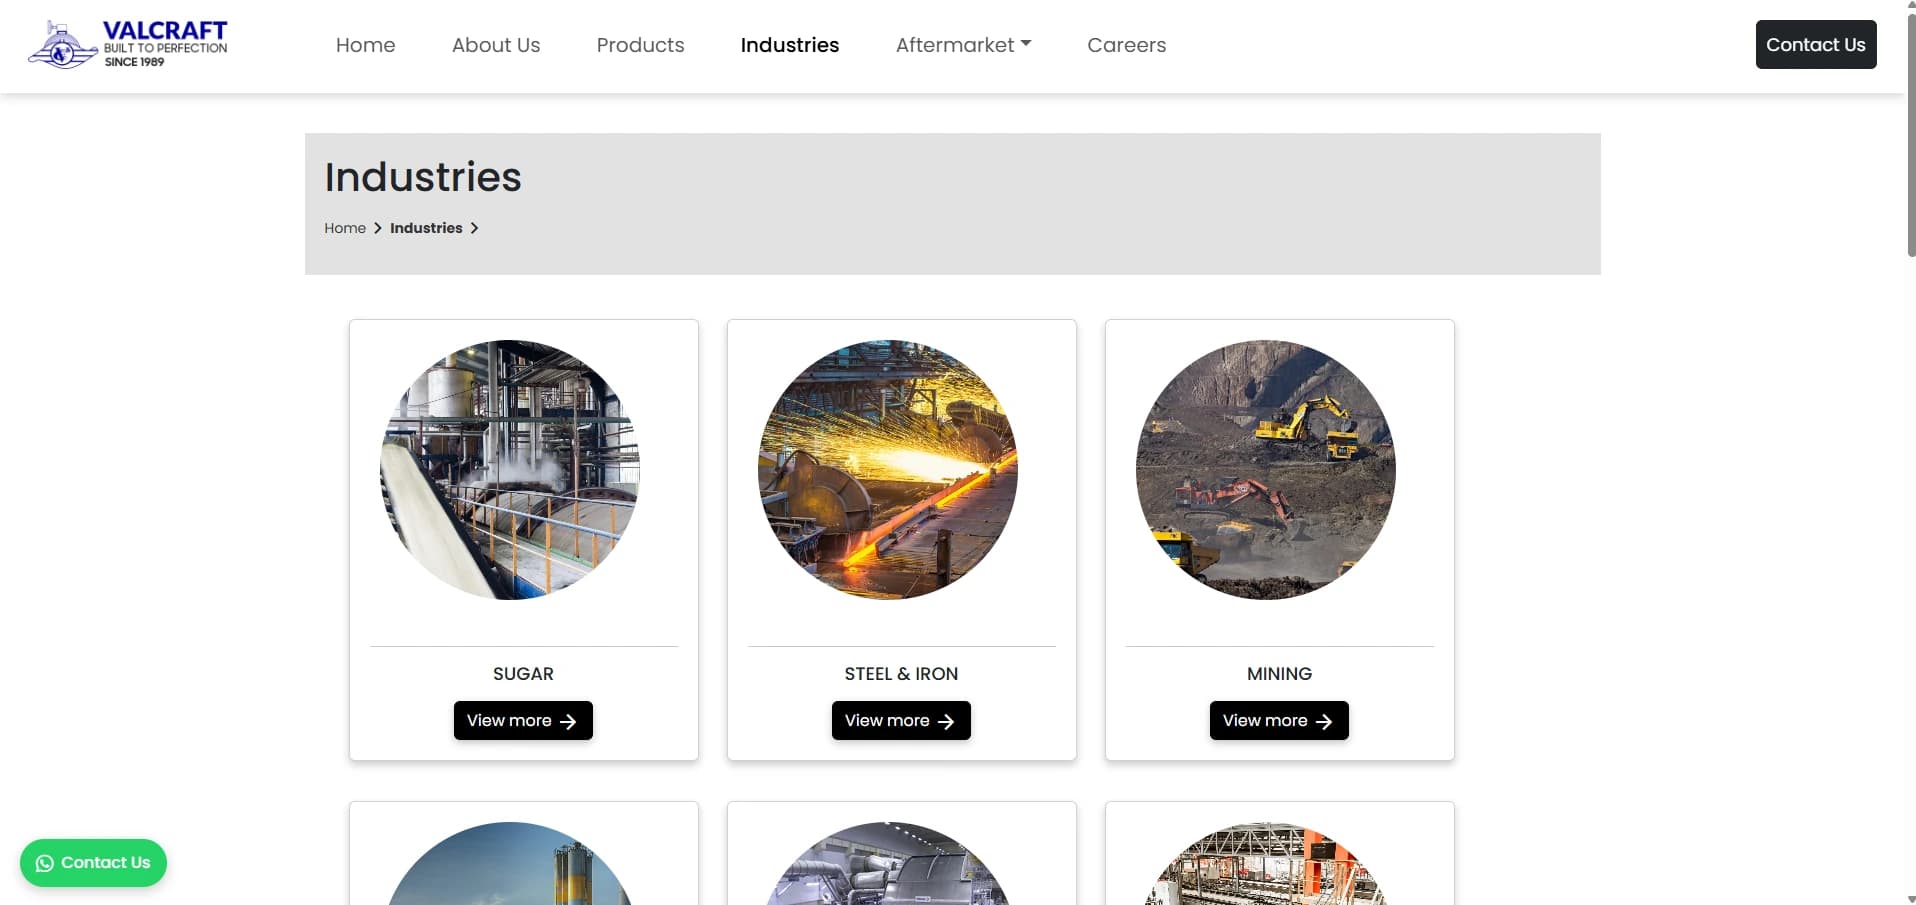Open the Sugar industry image

point(510,470)
